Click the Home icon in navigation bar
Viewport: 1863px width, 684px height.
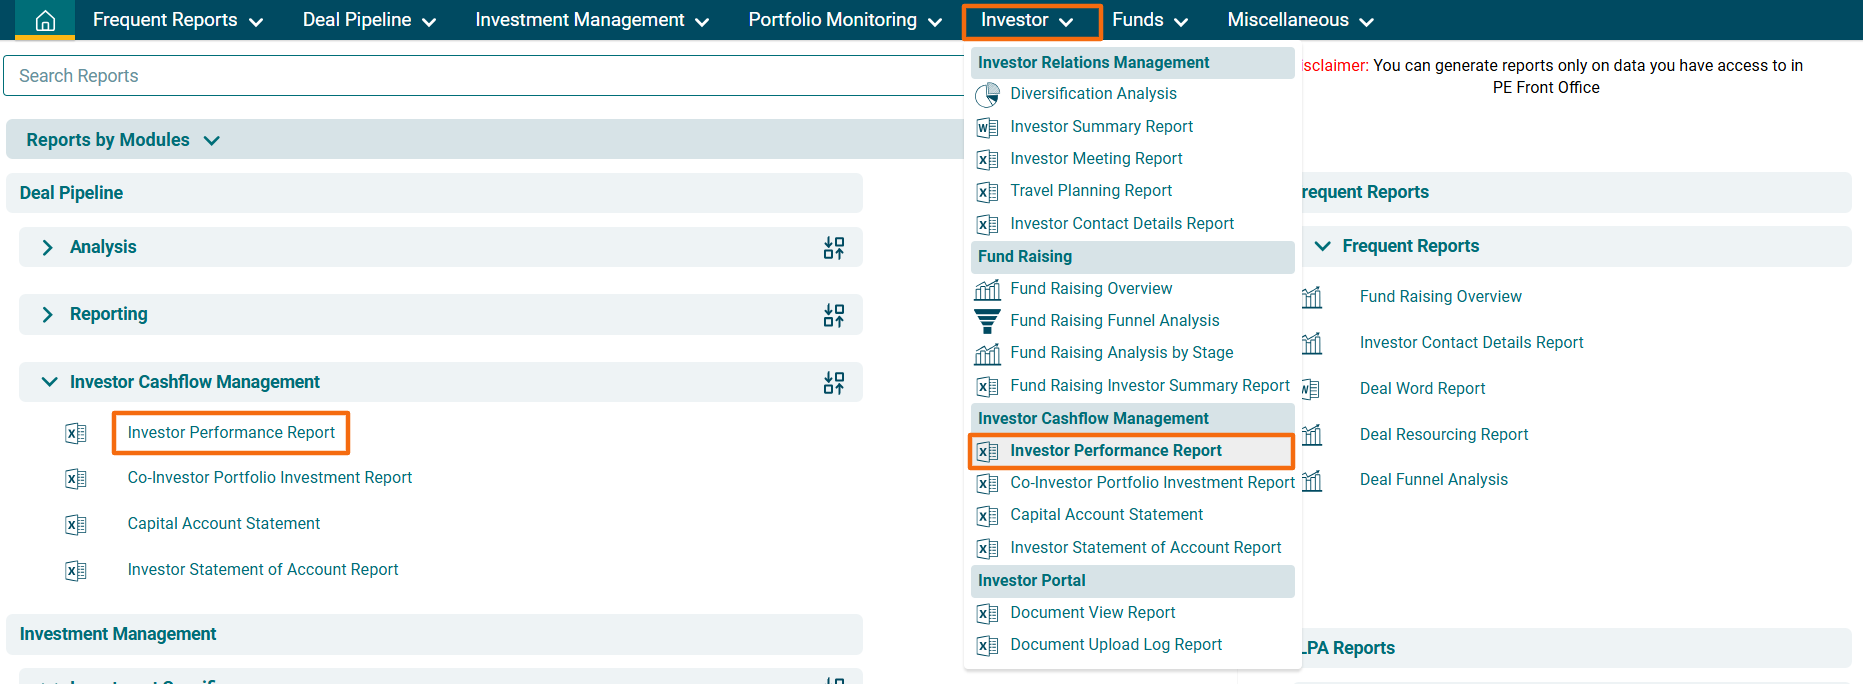45,20
